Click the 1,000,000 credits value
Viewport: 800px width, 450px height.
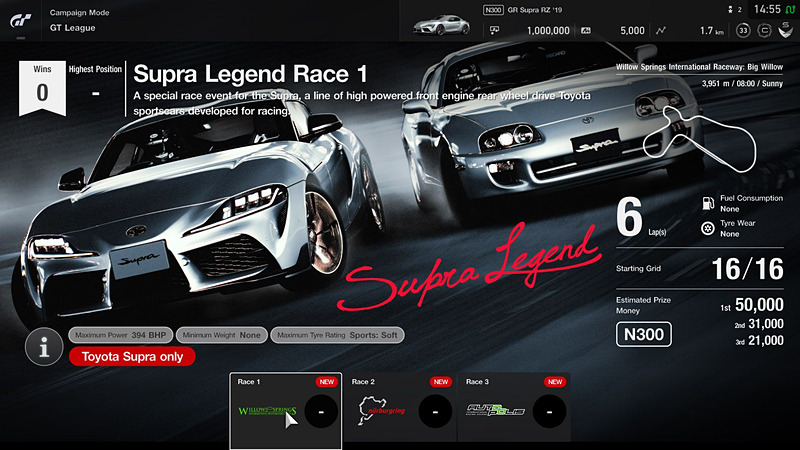(548, 31)
